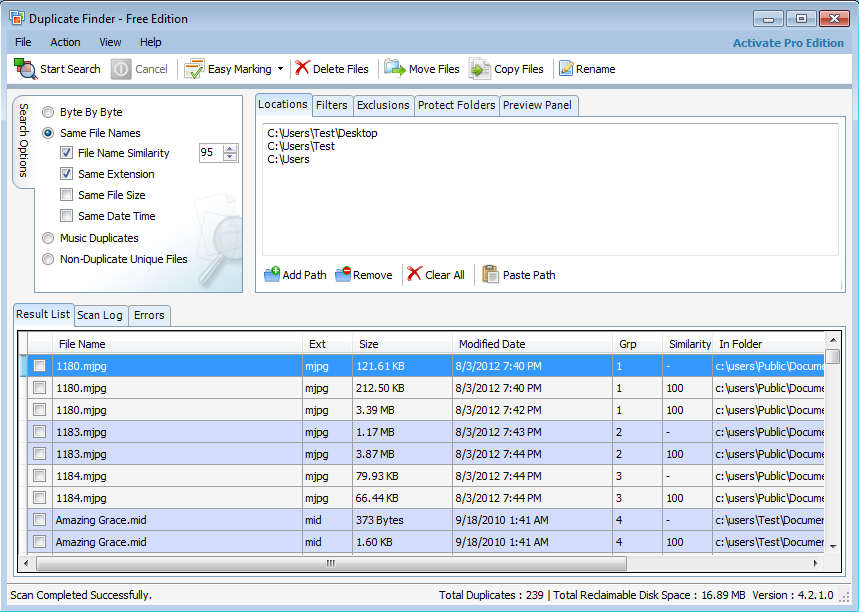Click the Delete Files red X icon
Viewport: 859px width, 612px height.
pyautogui.click(x=302, y=69)
